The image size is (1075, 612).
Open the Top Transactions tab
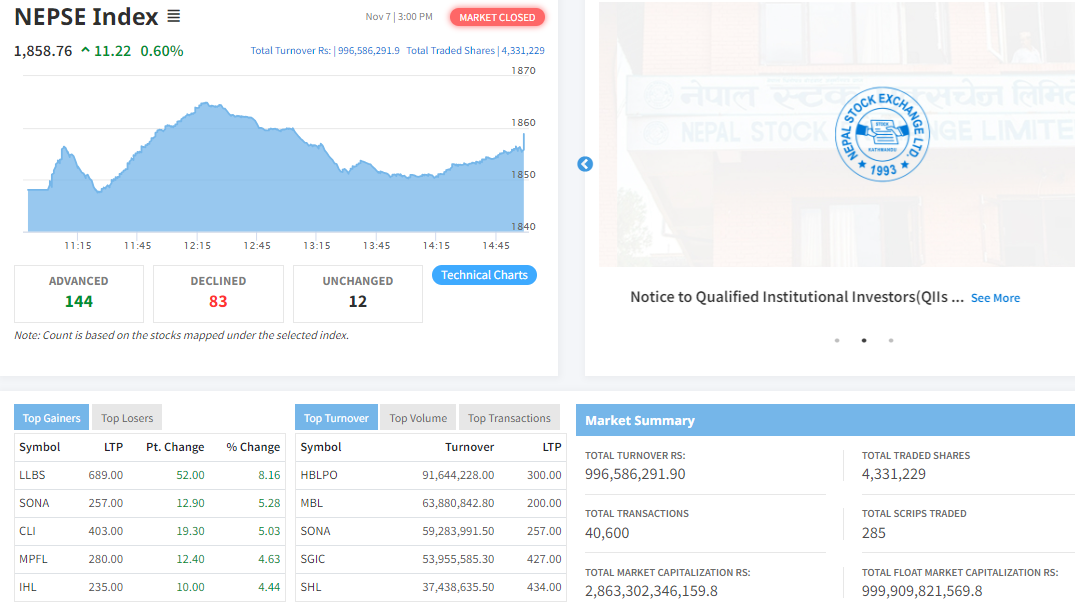click(509, 417)
